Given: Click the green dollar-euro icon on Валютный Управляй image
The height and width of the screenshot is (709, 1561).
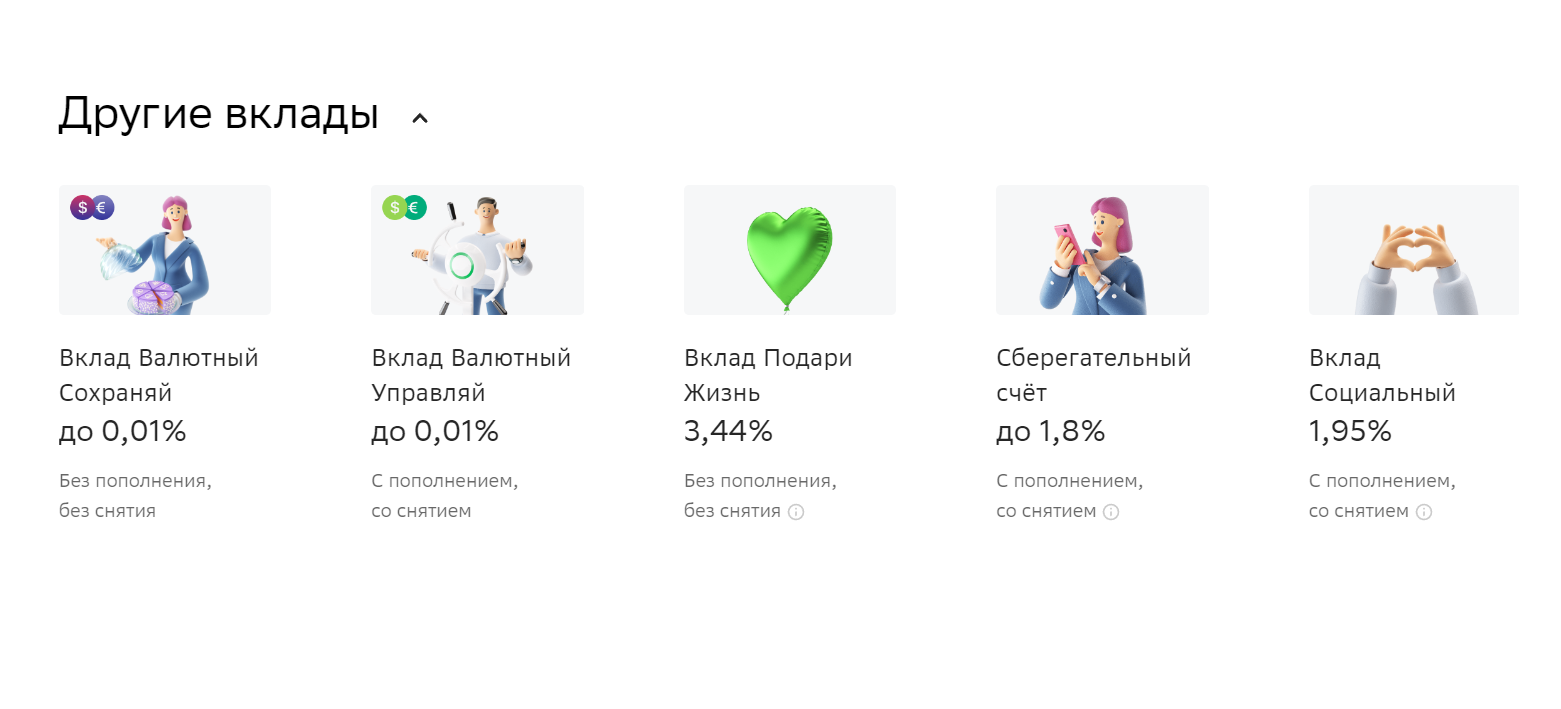Looking at the screenshot, I should point(404,207).
